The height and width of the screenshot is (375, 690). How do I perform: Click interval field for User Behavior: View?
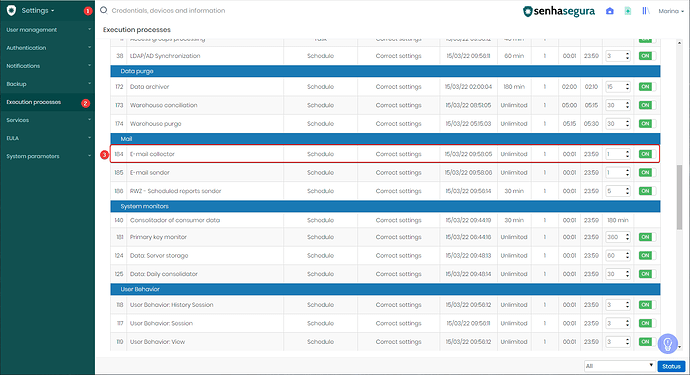point(618,342)
